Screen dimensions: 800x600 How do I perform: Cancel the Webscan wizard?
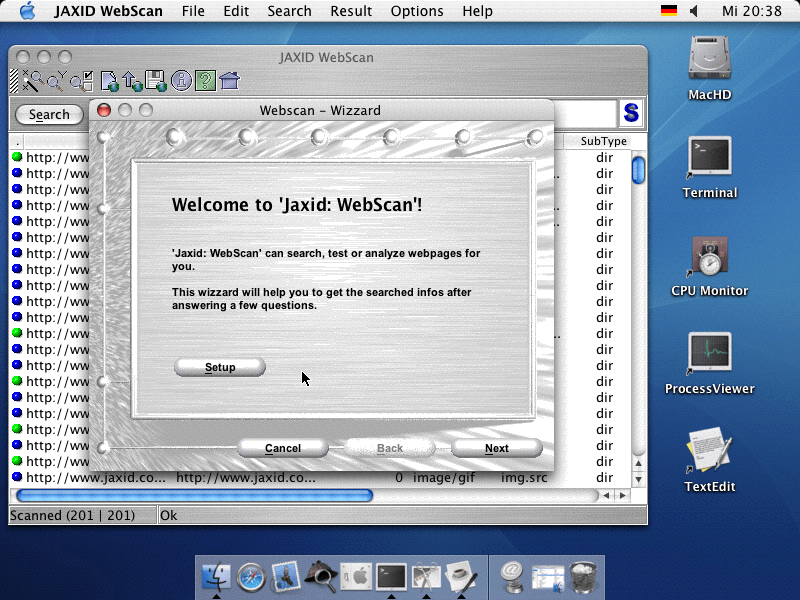click(x=283, y=448)
